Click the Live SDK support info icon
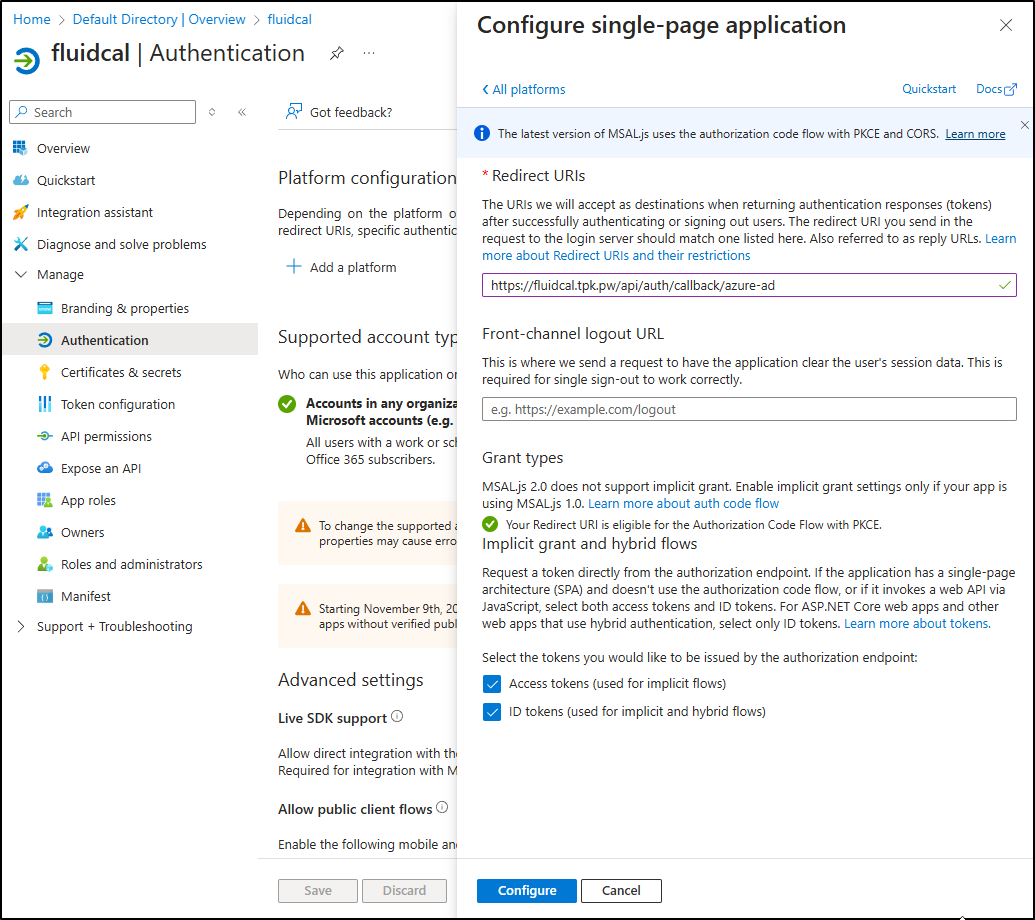The width and height of the screenshot is (1035, 920). tap(397, 716)
